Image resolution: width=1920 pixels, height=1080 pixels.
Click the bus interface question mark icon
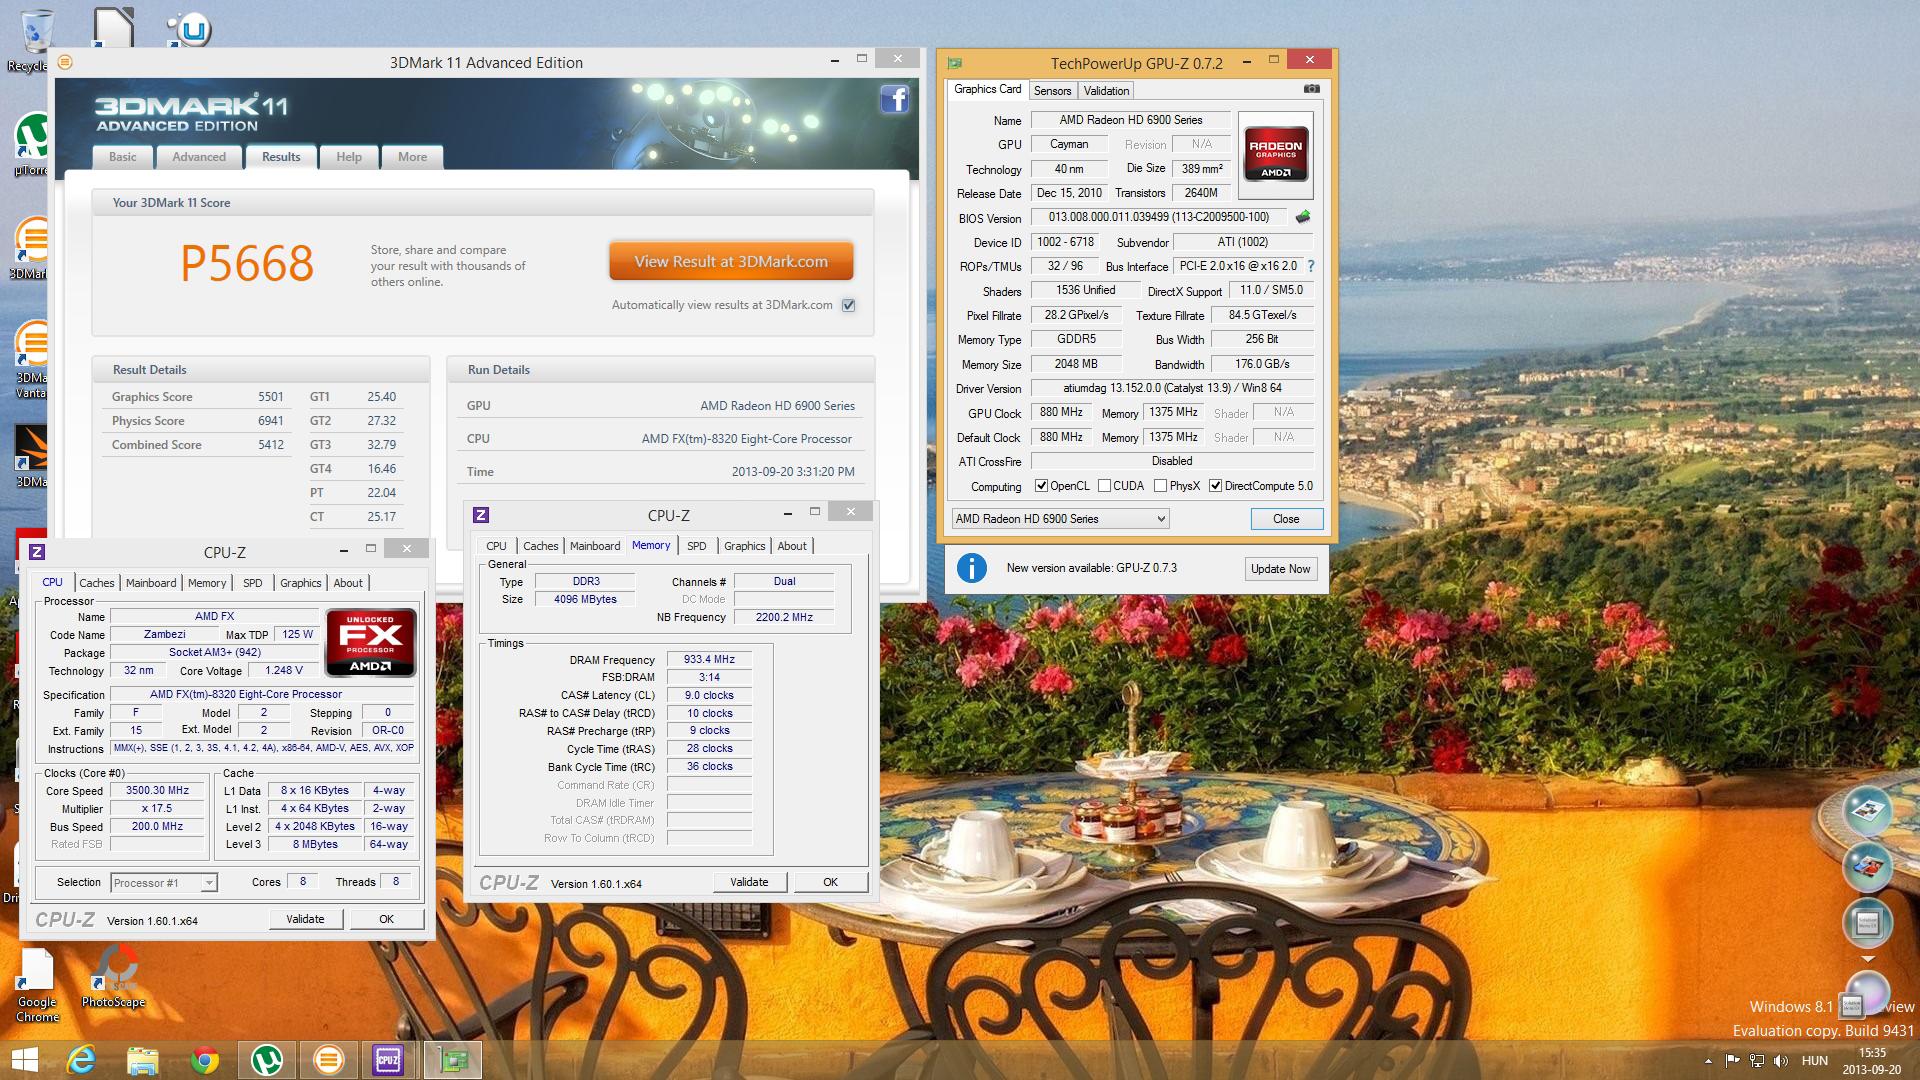tap(1311, 266)
